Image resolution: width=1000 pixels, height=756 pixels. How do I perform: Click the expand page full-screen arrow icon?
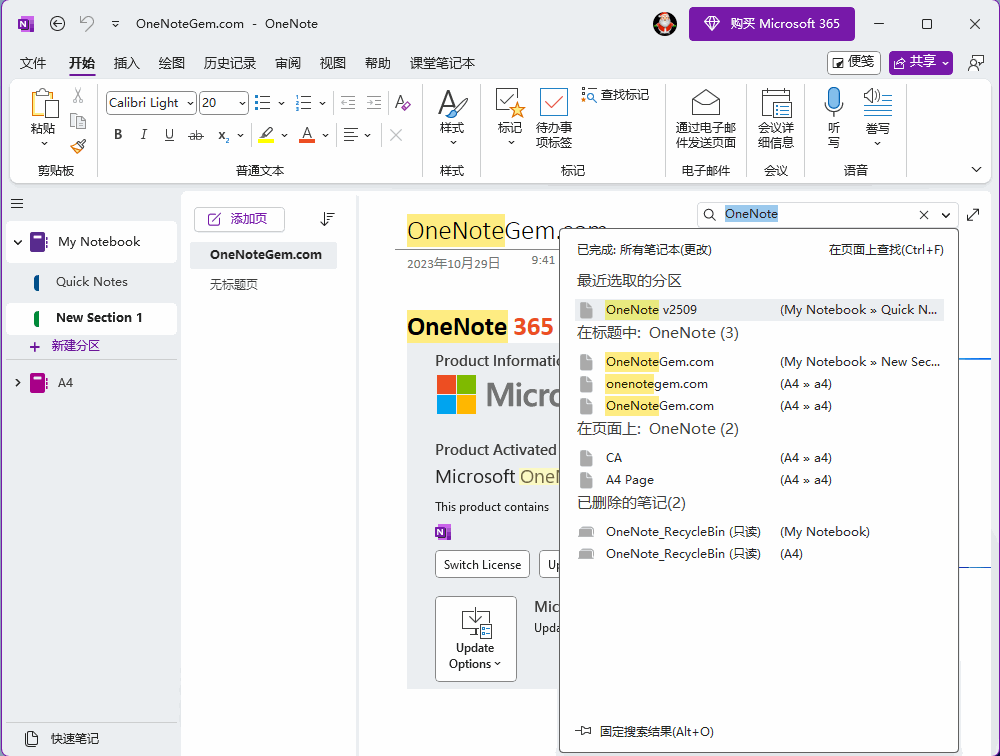(x=974, y=214)
